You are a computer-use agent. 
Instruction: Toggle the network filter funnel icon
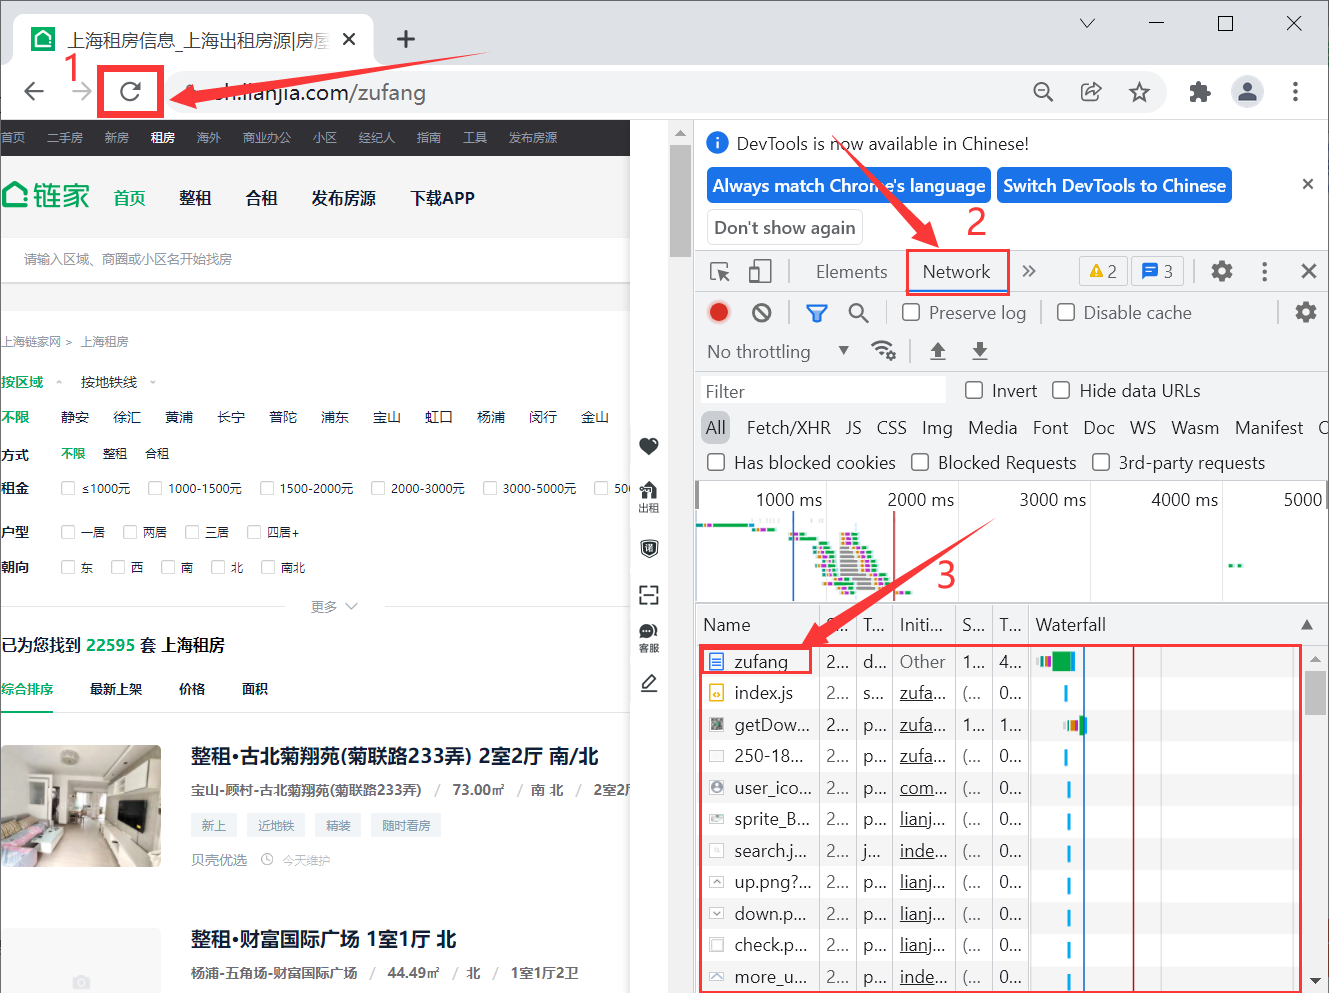817,313
